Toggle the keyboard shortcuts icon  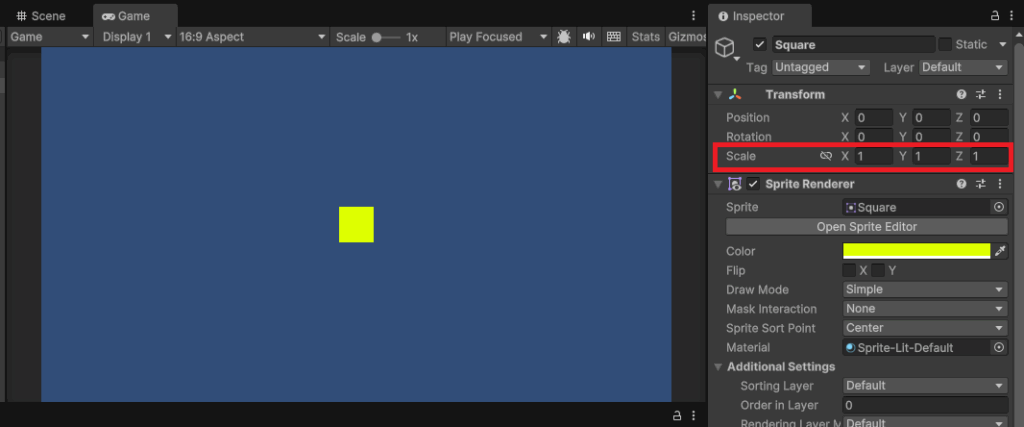(x=613, y=37)
